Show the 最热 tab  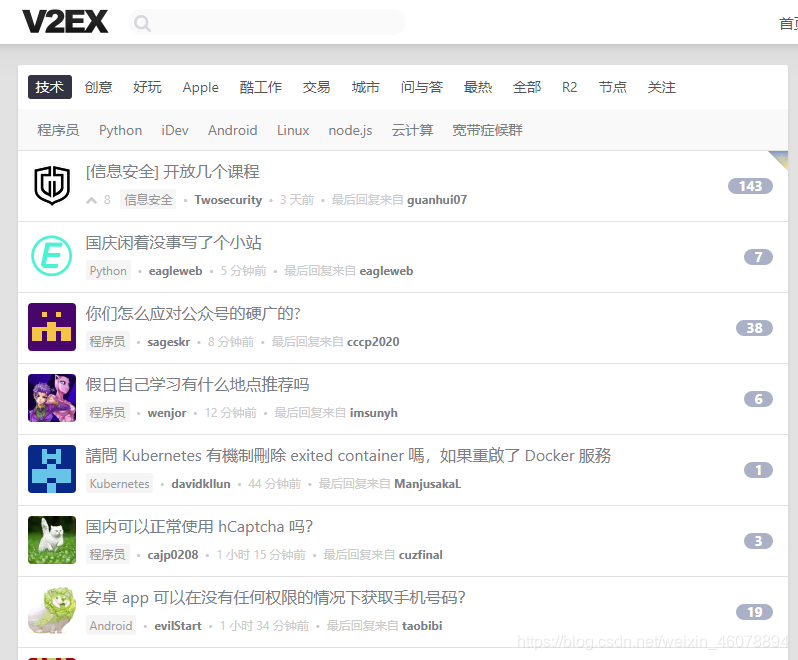pyautogui.click(x=478, y=87)
